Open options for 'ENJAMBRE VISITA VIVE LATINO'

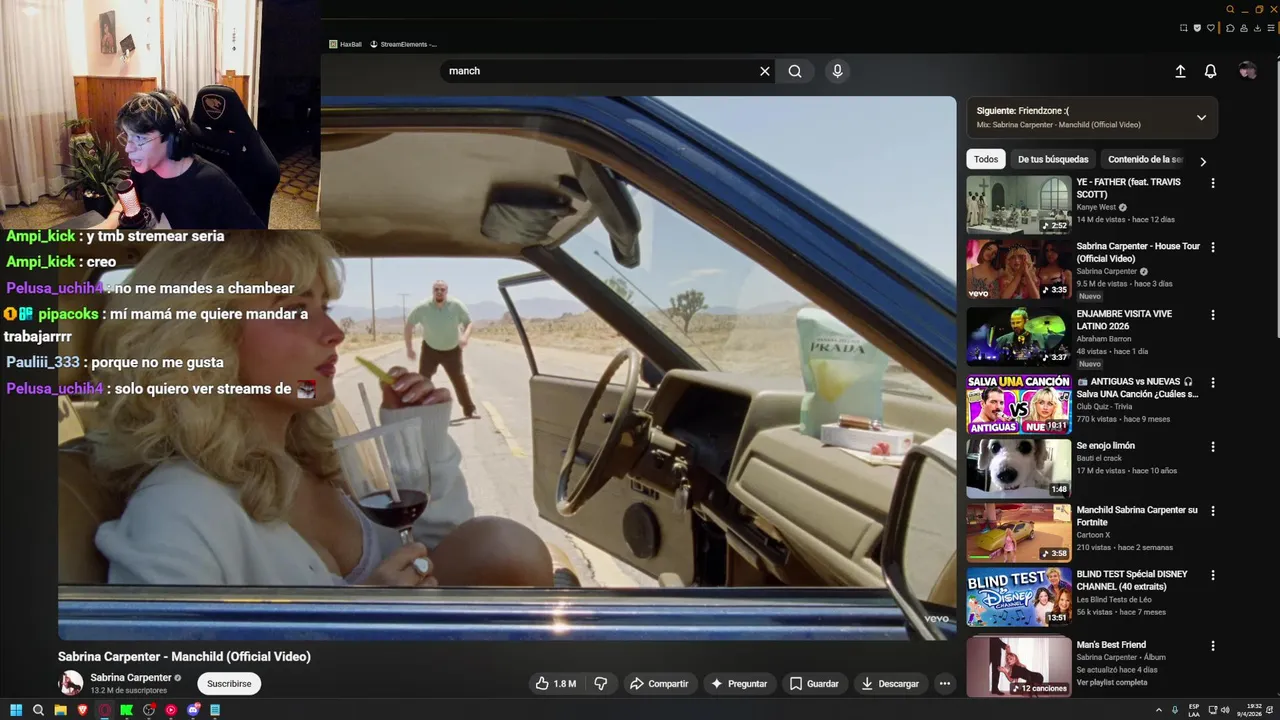(x=1213, y=315)
